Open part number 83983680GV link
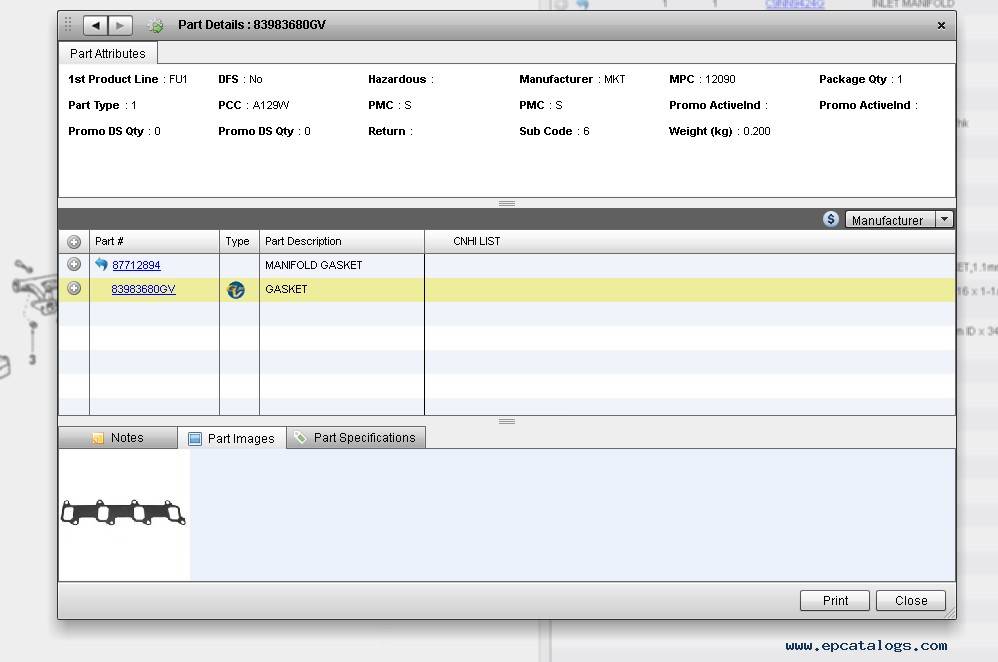This screenshot has height=662, width=998. click(x=143, y=289)
